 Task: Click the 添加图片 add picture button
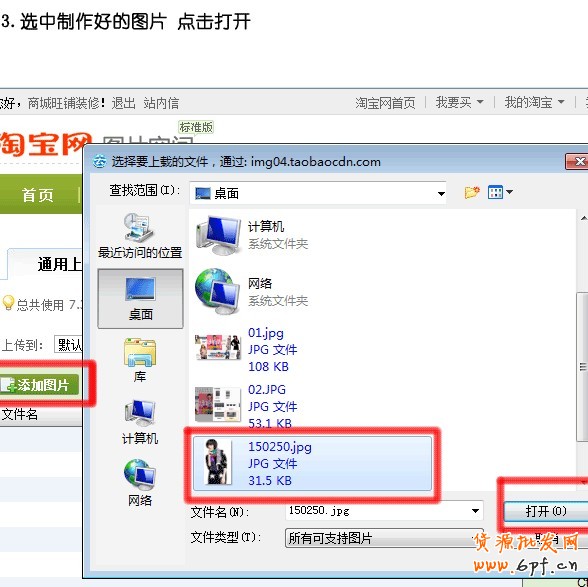[x=39, y=385]
